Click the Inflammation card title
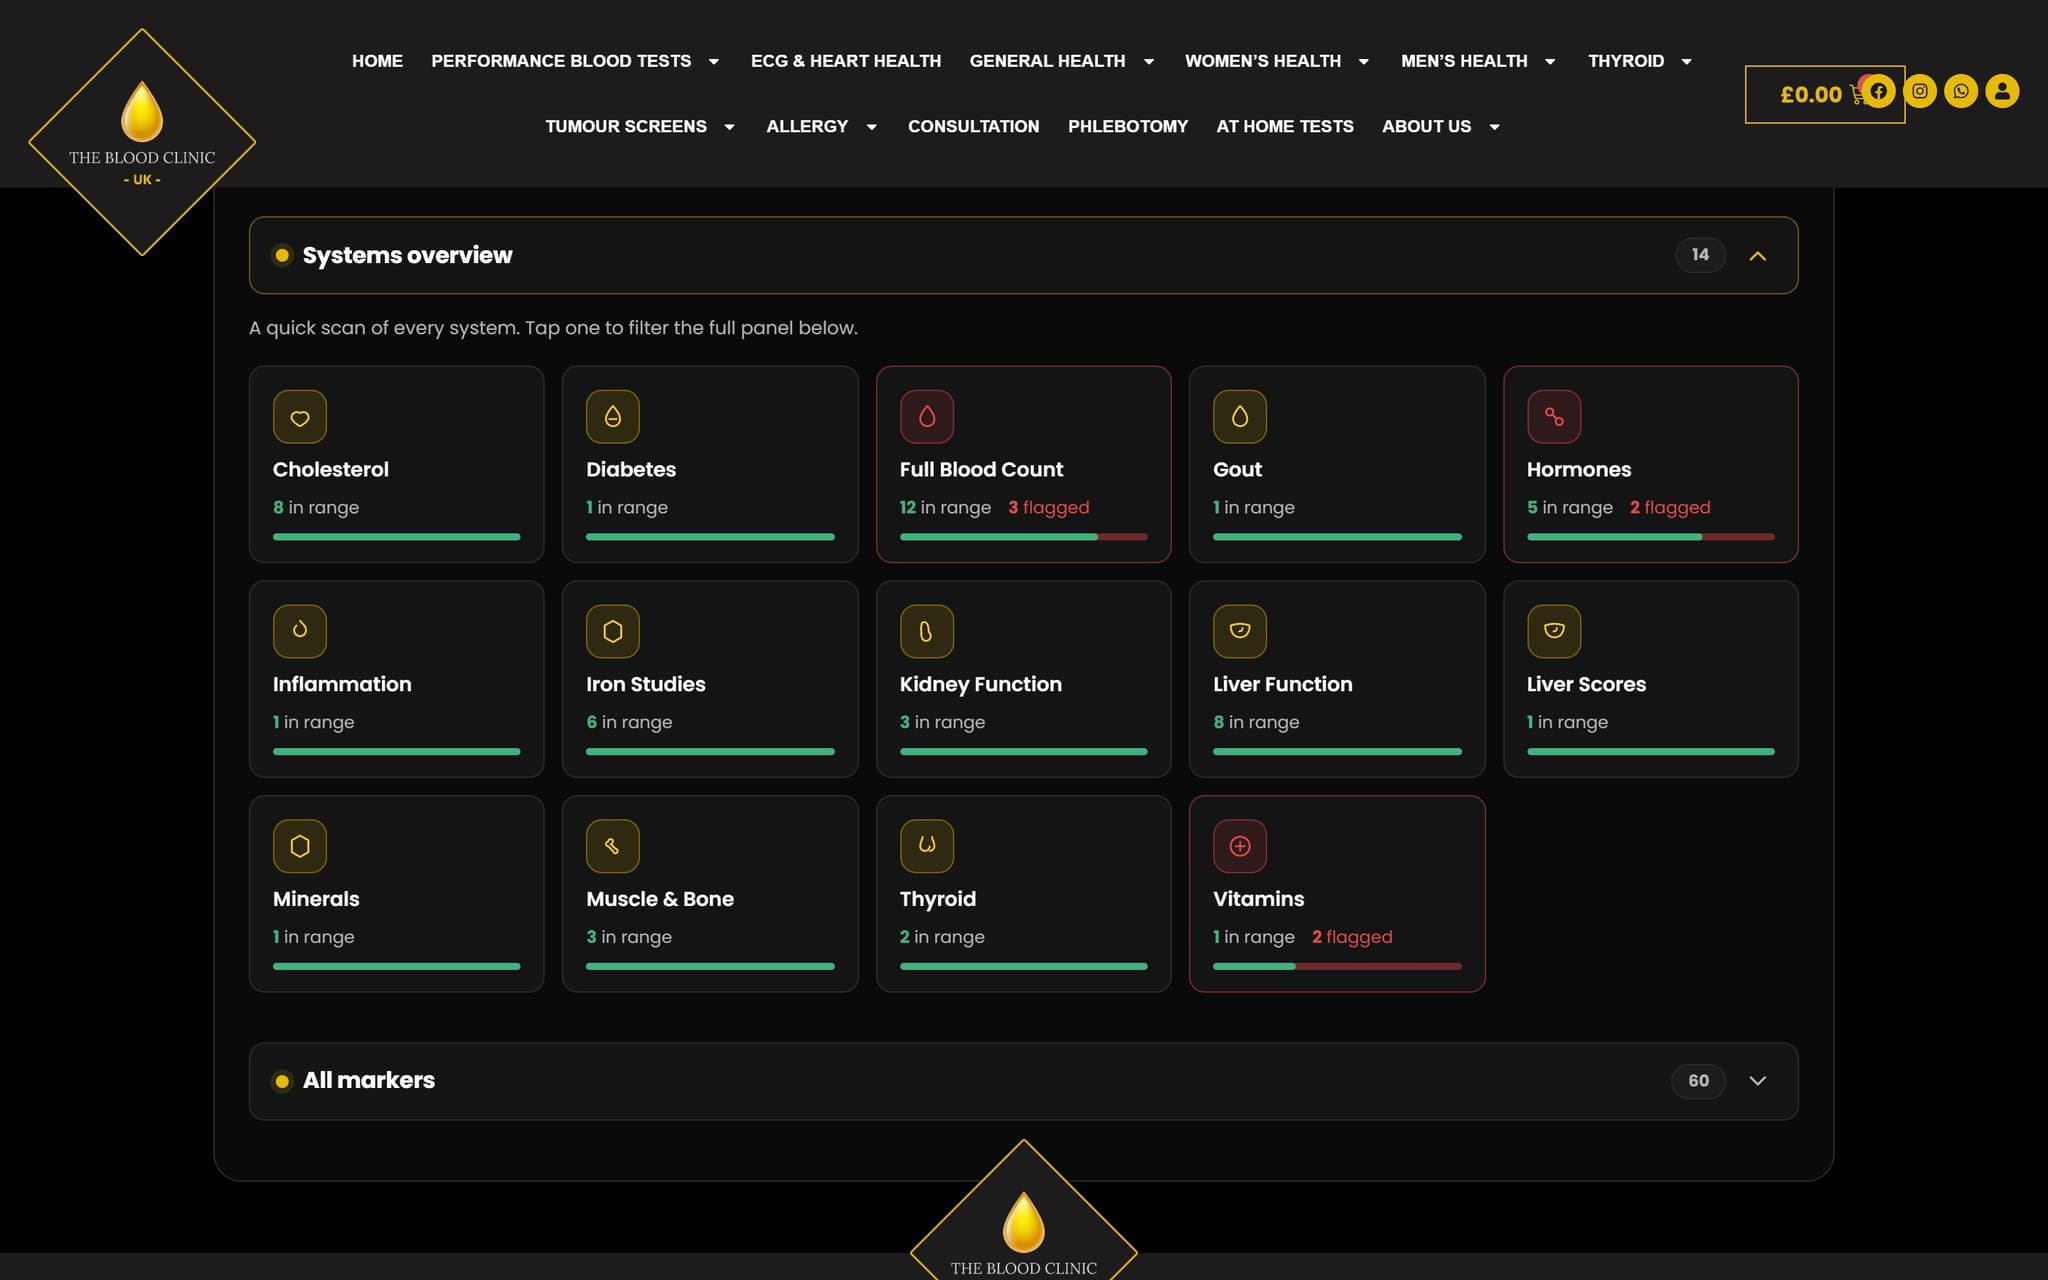Image resolution: width=2048 pixels, height=1280 pixels. (342, 684)
